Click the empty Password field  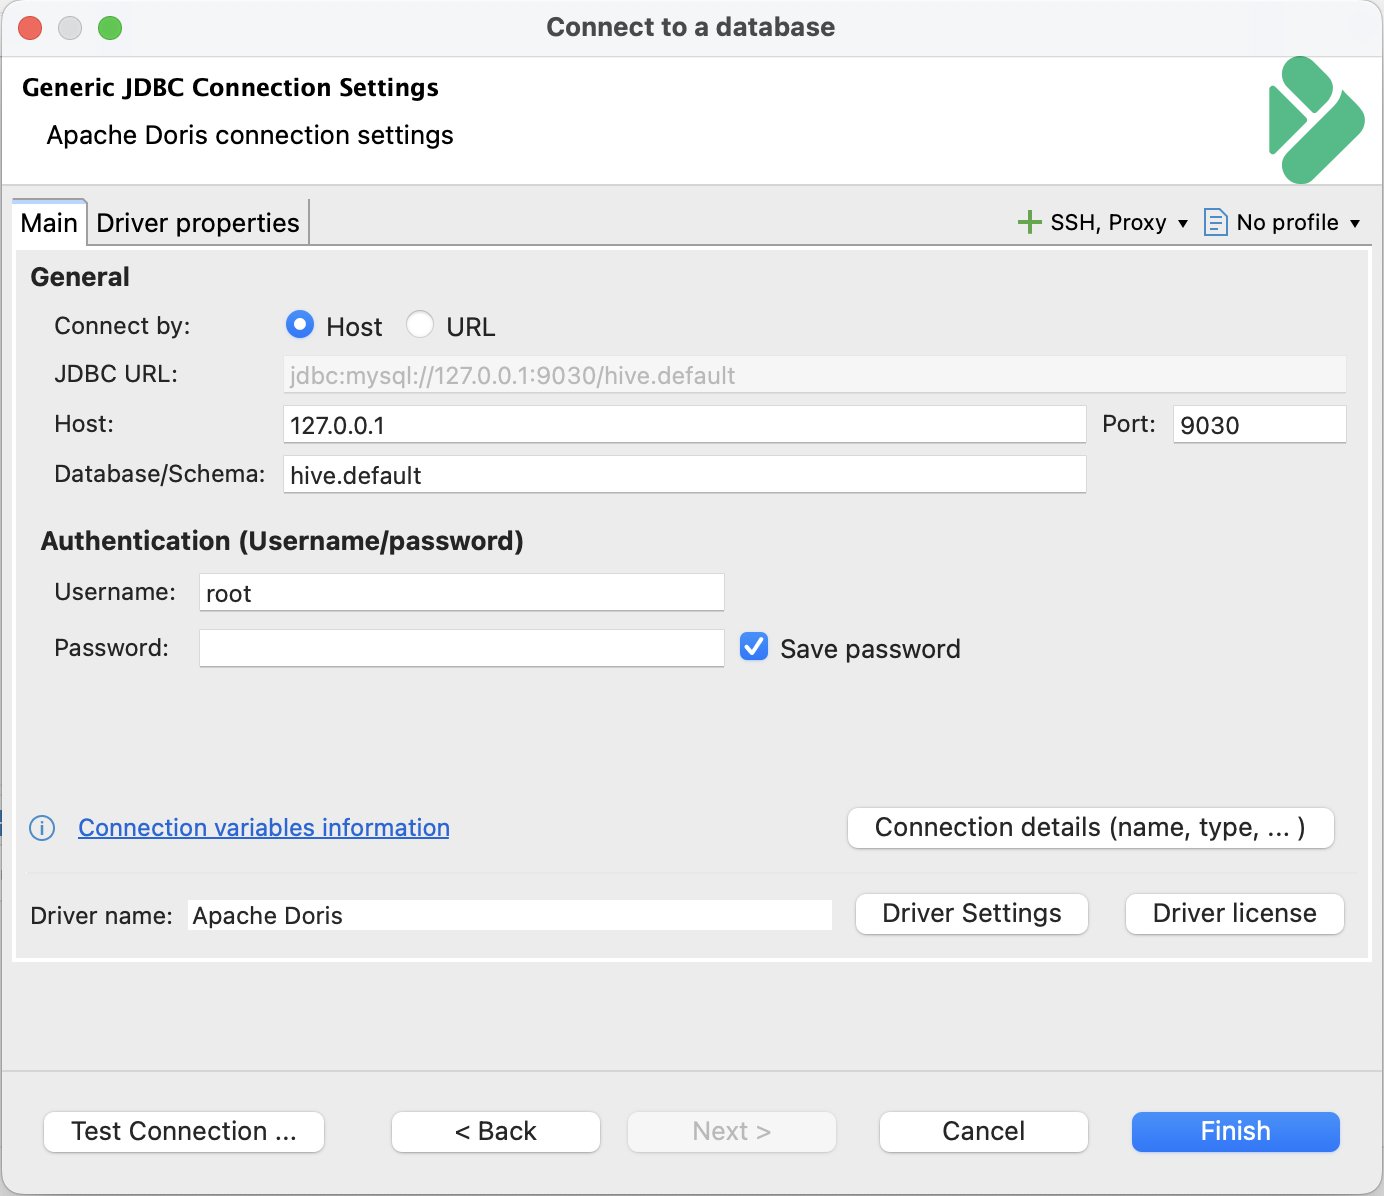[x=462, y=648]
